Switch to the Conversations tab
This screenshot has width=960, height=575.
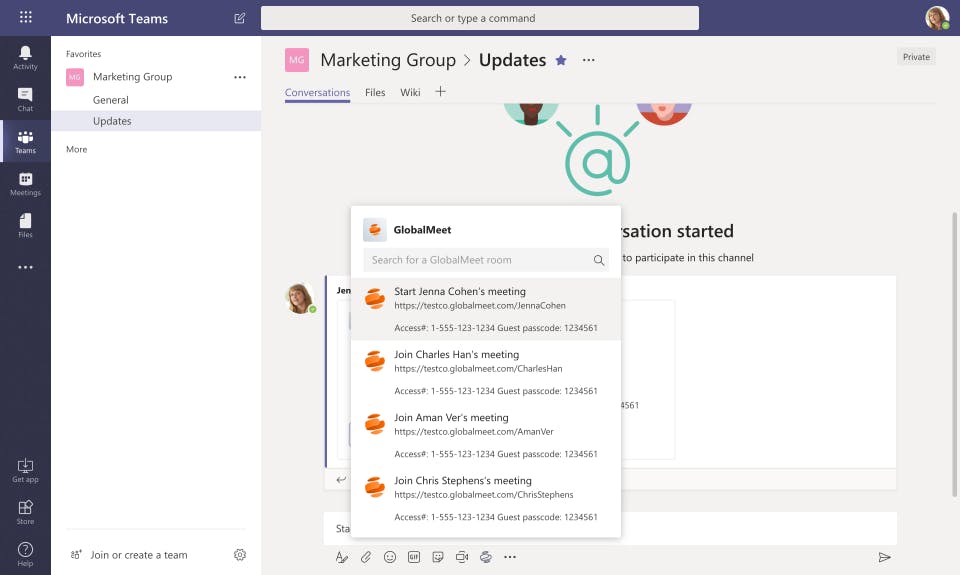[x=317, y=92]
